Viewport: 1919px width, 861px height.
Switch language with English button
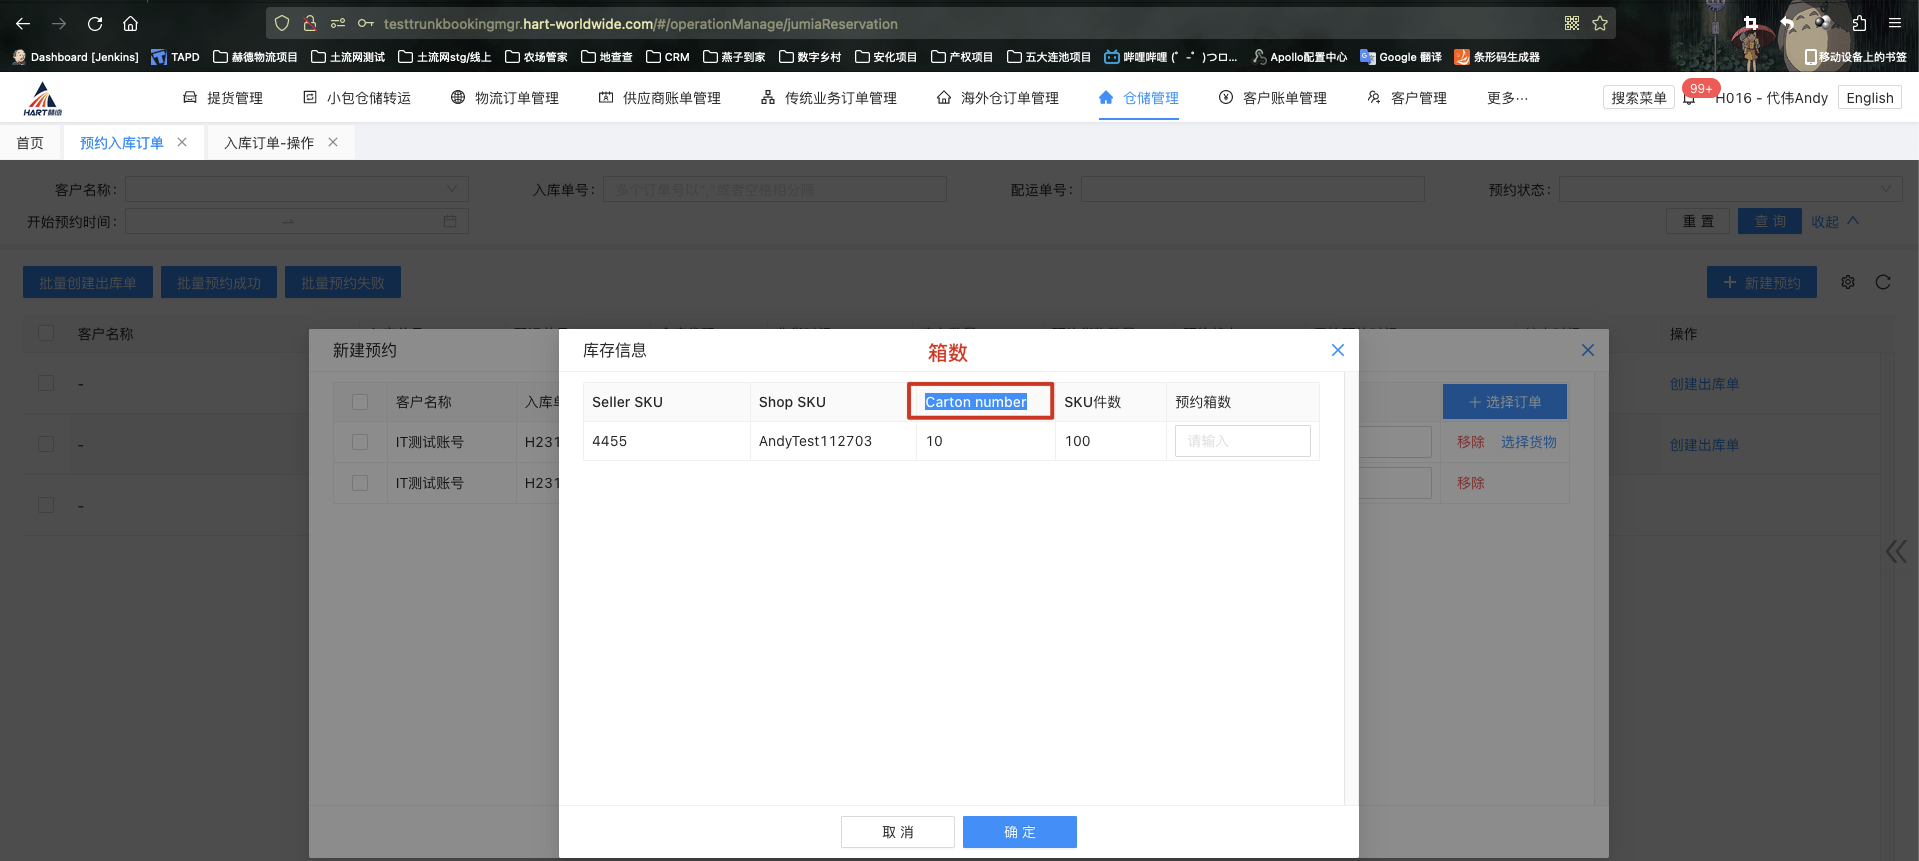pos(1869,98)
